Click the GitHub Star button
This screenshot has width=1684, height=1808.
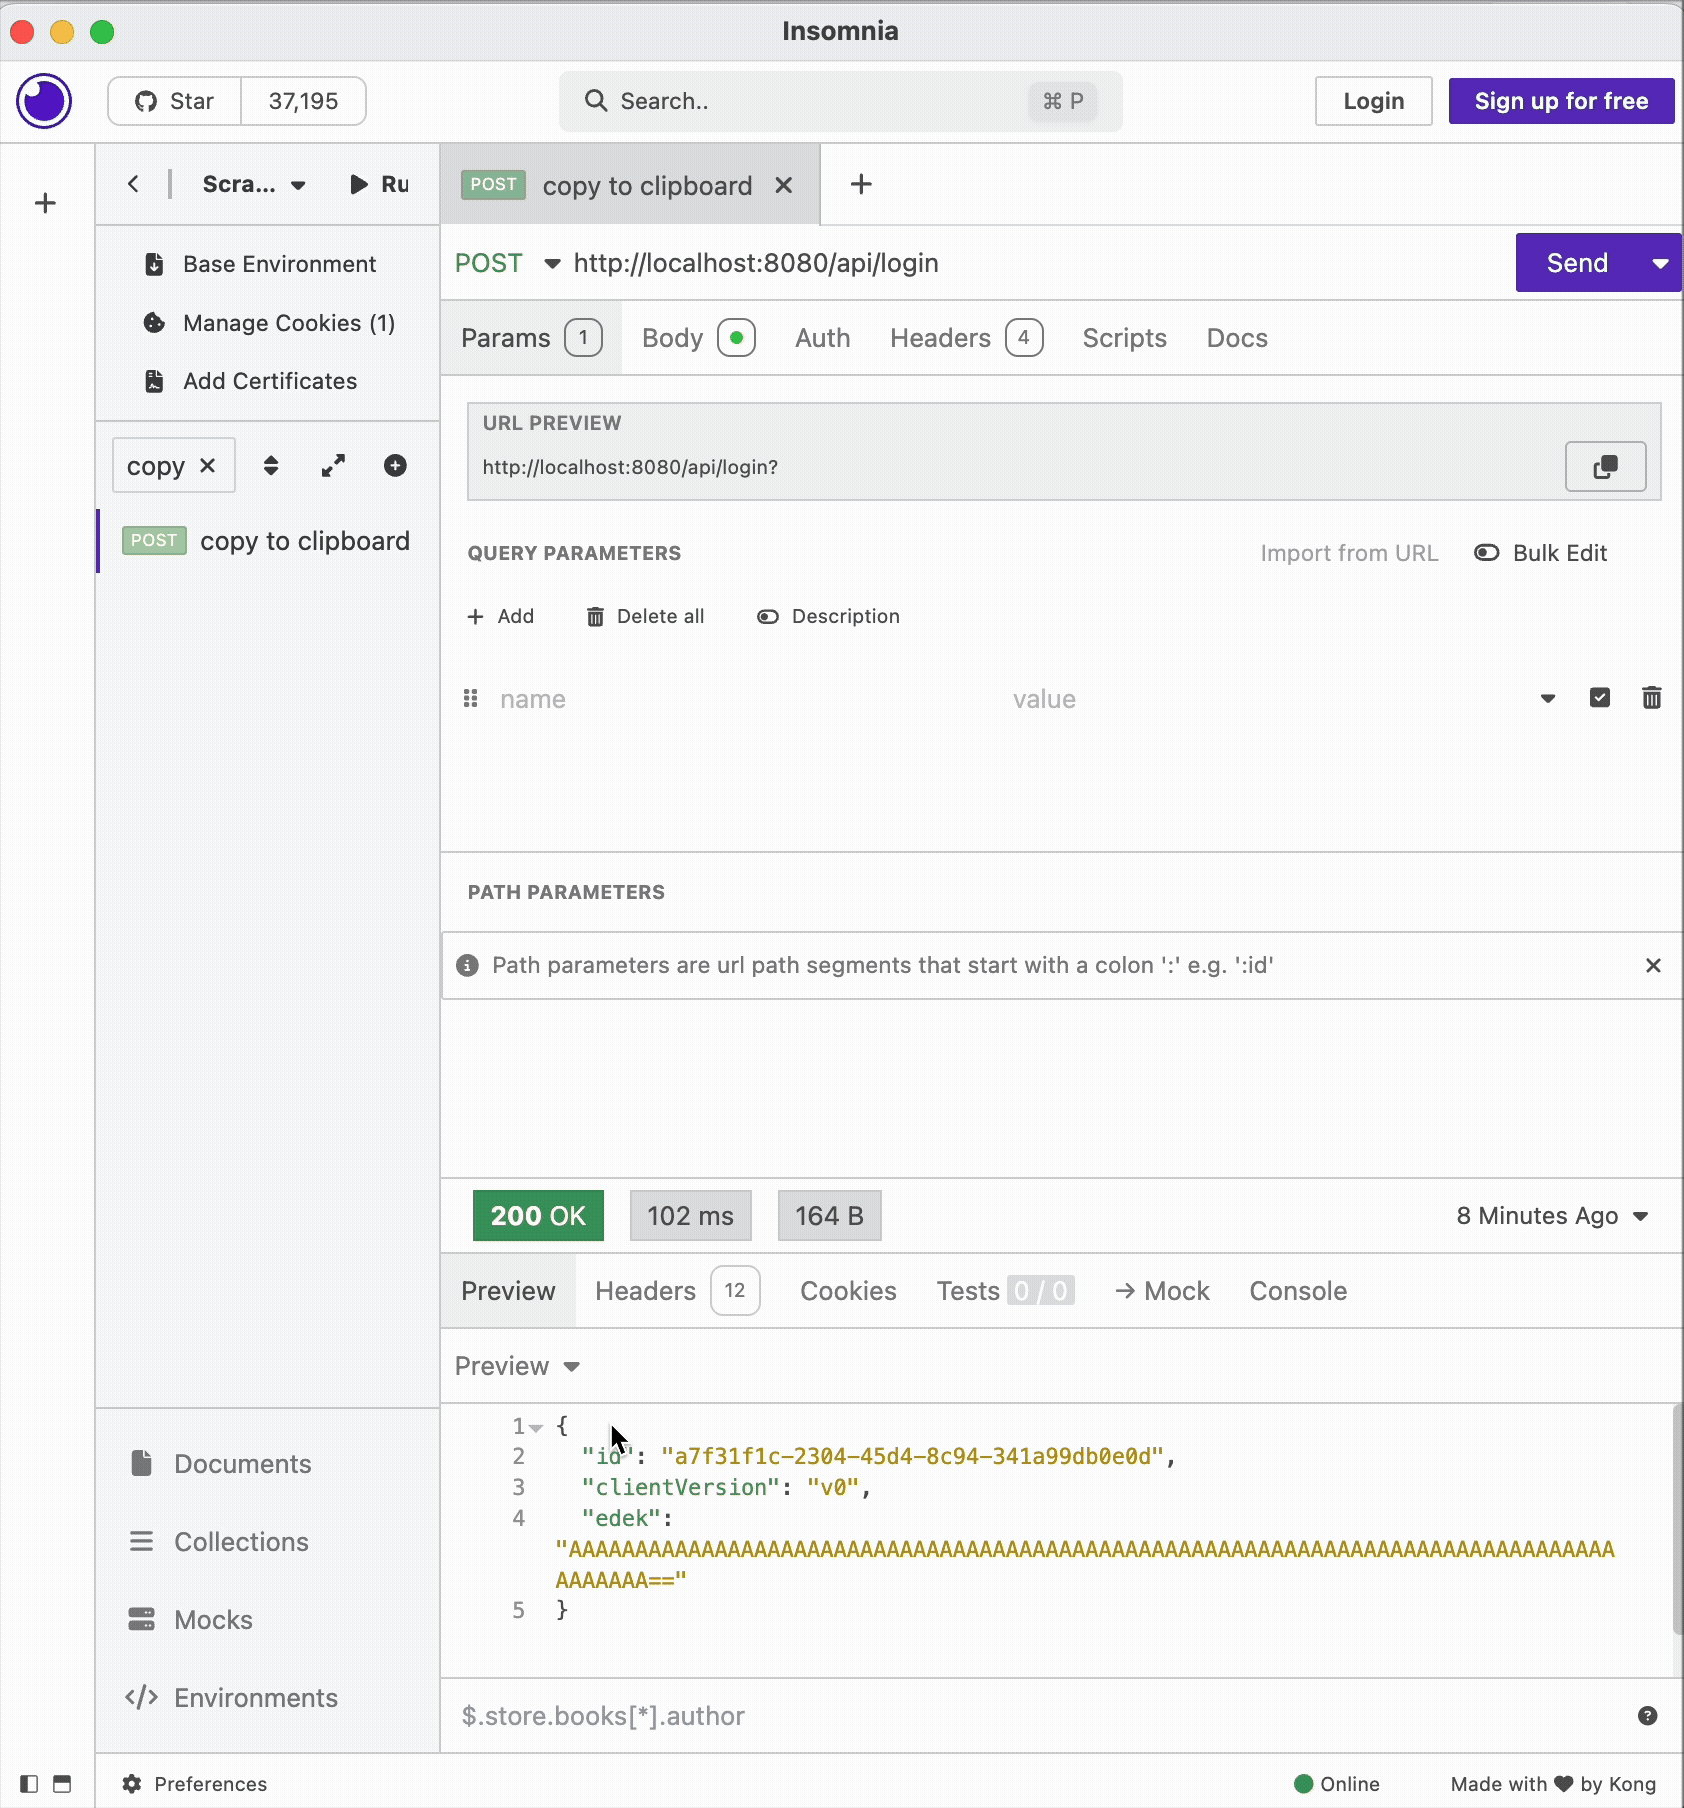[x=175, y=101]
